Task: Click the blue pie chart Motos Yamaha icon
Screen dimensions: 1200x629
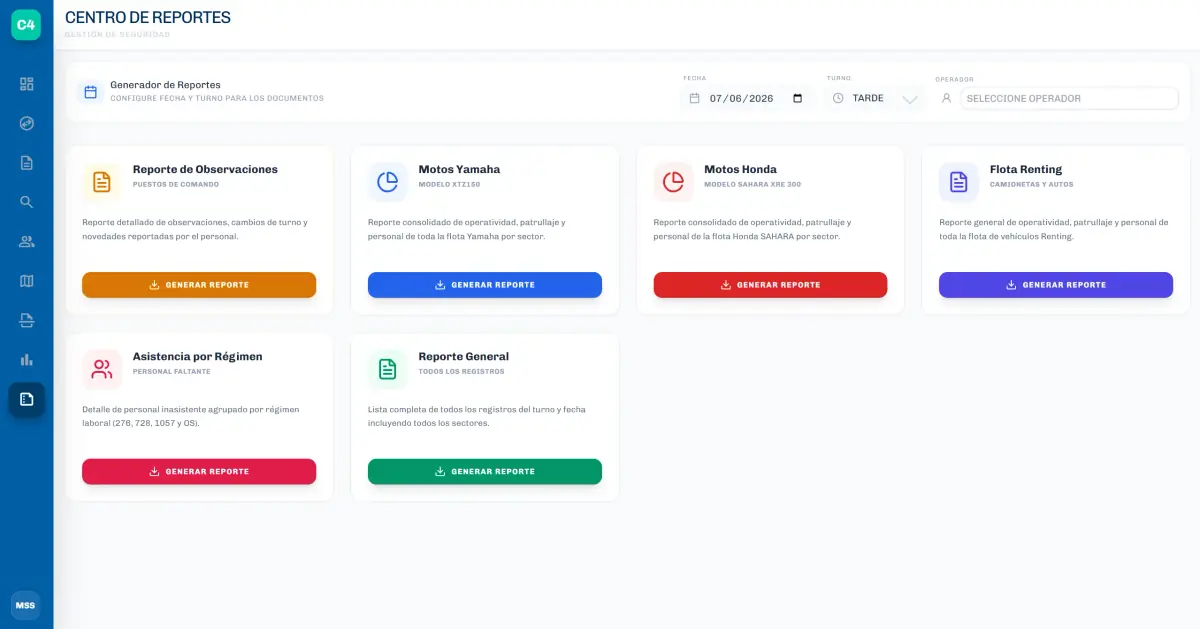Action: point(388,182)
